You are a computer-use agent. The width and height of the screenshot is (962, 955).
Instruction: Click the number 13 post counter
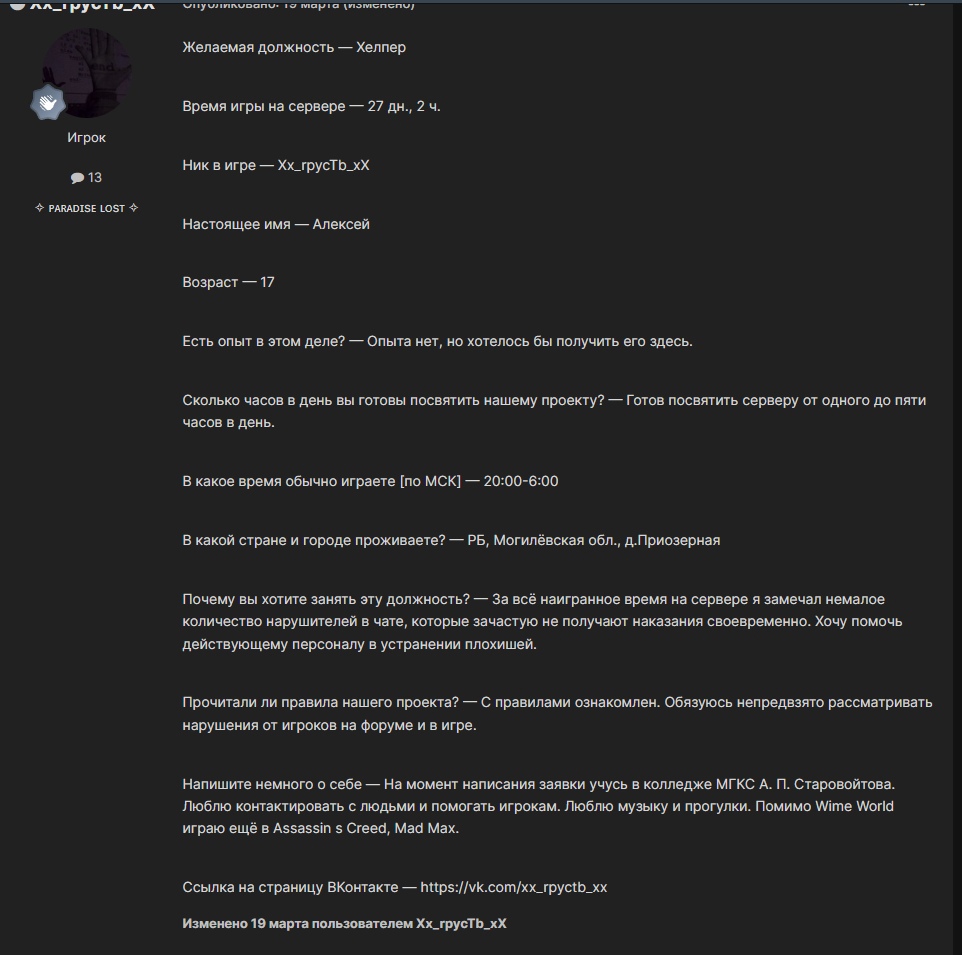tap(94, 177)
